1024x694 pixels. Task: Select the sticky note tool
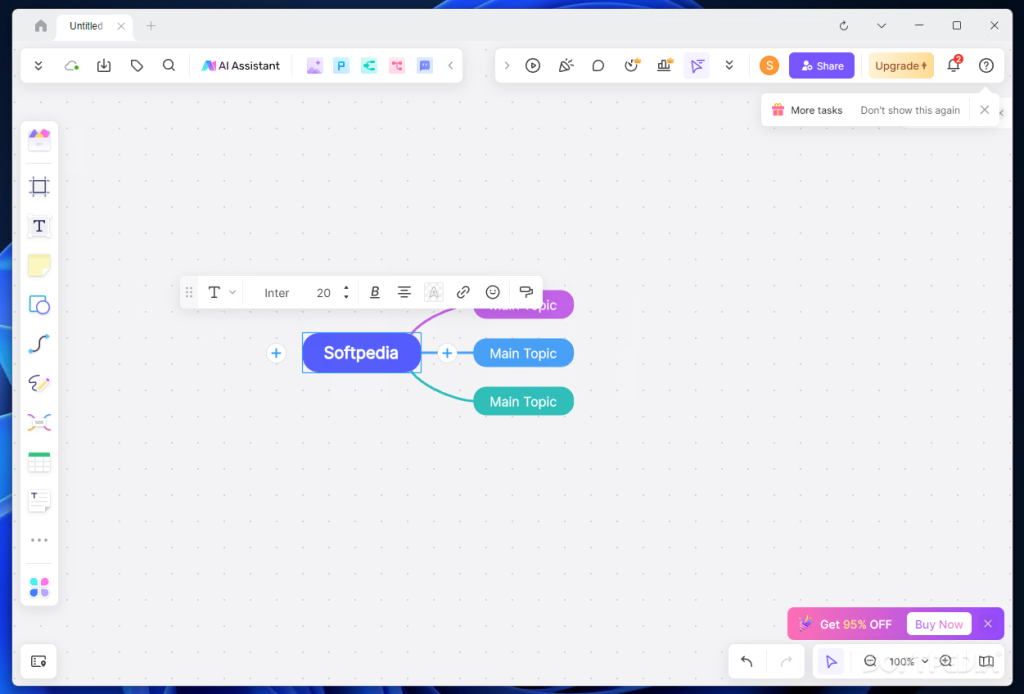tap(39, 265)
